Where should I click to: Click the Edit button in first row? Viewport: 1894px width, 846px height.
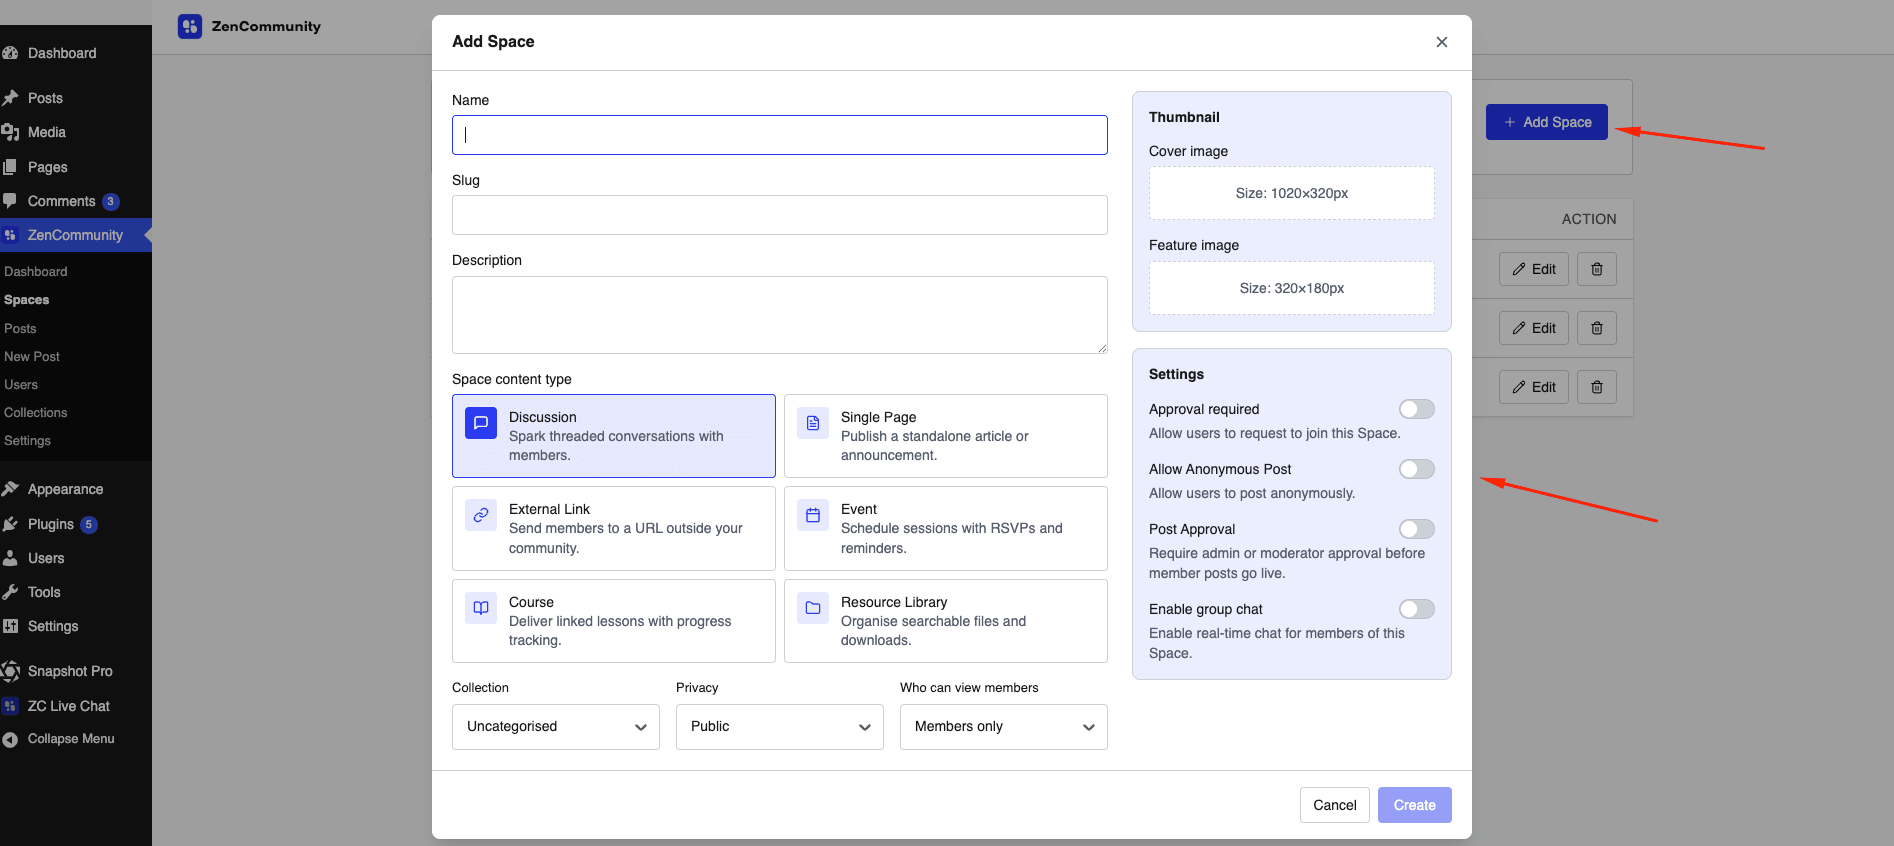click(1534, 269)
